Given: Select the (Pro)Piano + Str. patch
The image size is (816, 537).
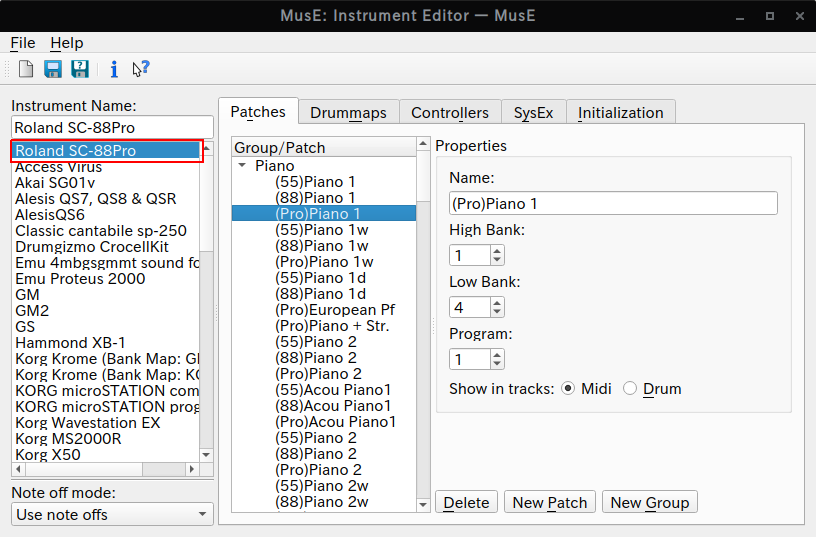Looking at the screenshot, I should [324, 326].
